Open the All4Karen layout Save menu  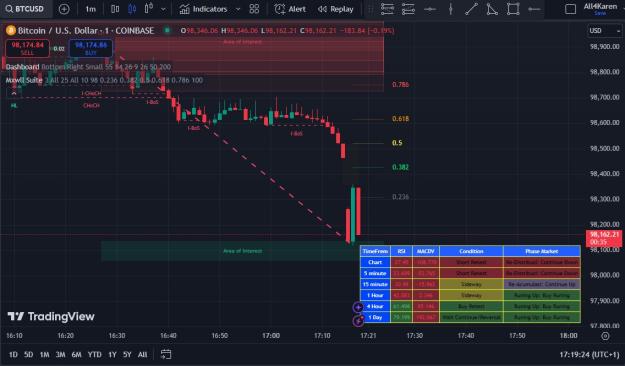[600, 9]
